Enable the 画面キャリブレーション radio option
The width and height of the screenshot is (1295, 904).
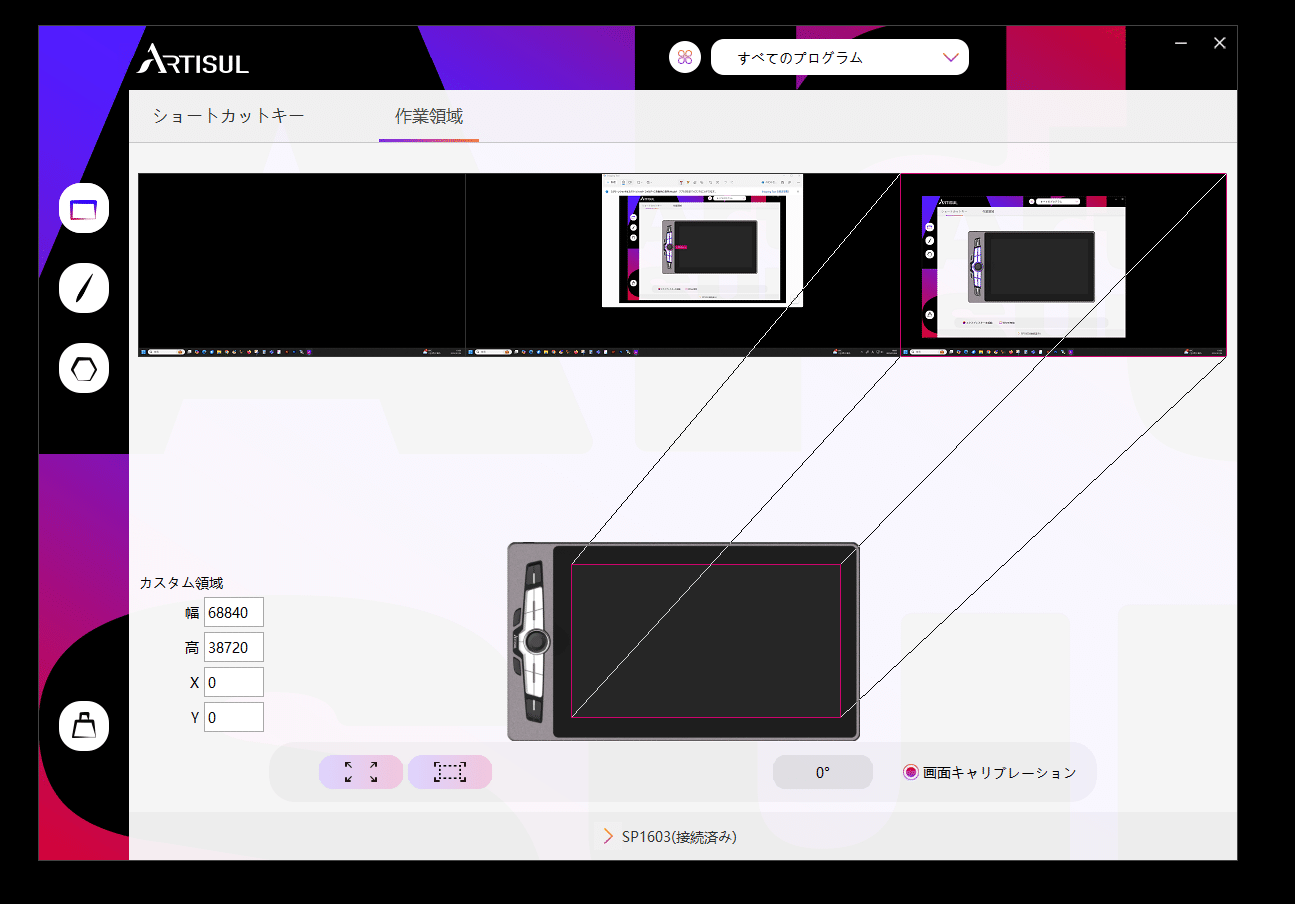(911, 772)
